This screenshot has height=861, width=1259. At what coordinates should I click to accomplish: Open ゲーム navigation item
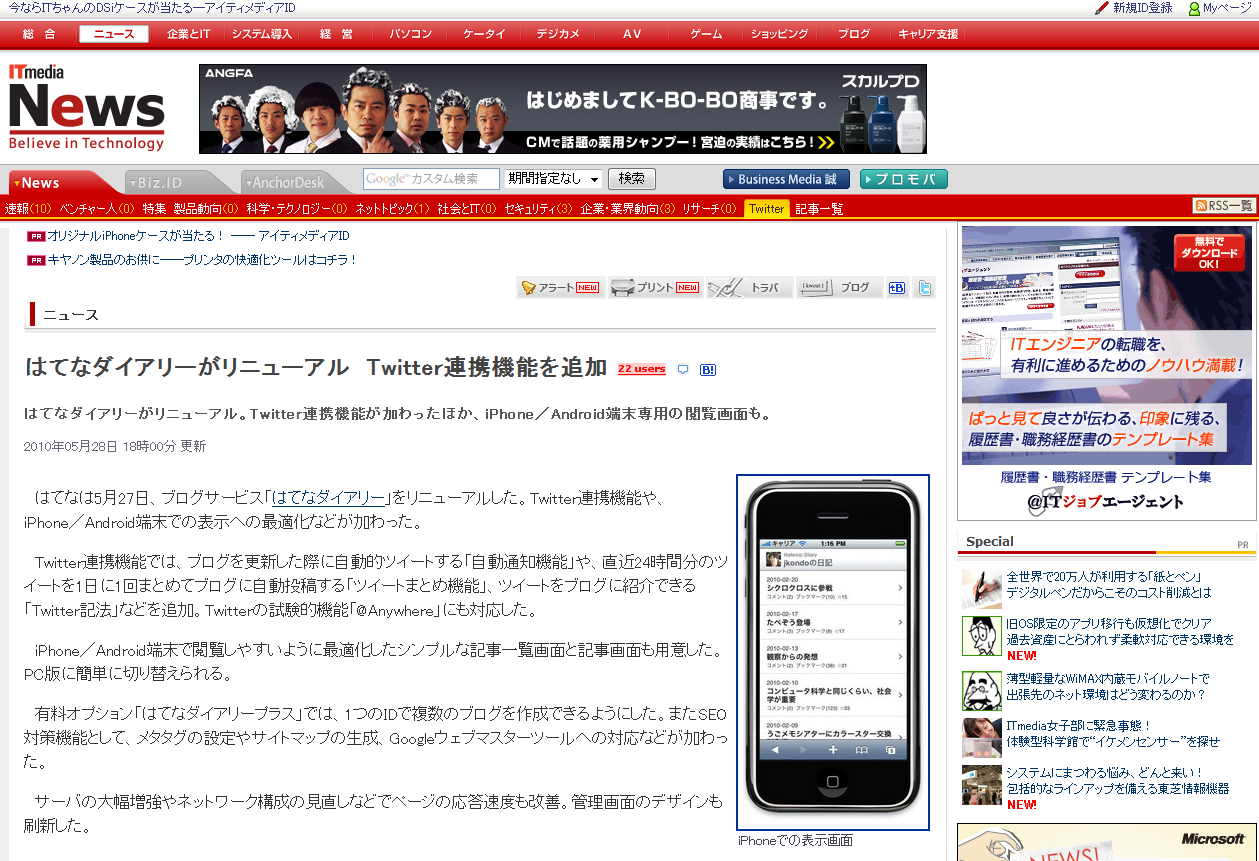pyautogui.click(x=706, y=34)
